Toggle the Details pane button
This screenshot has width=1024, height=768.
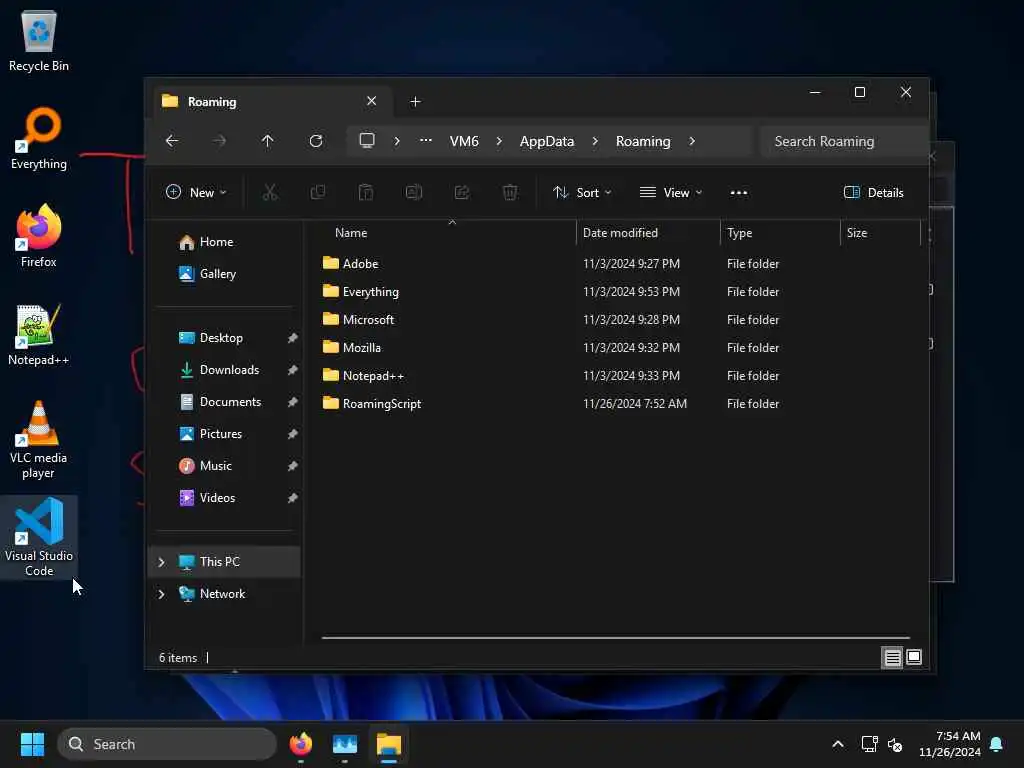874,192
